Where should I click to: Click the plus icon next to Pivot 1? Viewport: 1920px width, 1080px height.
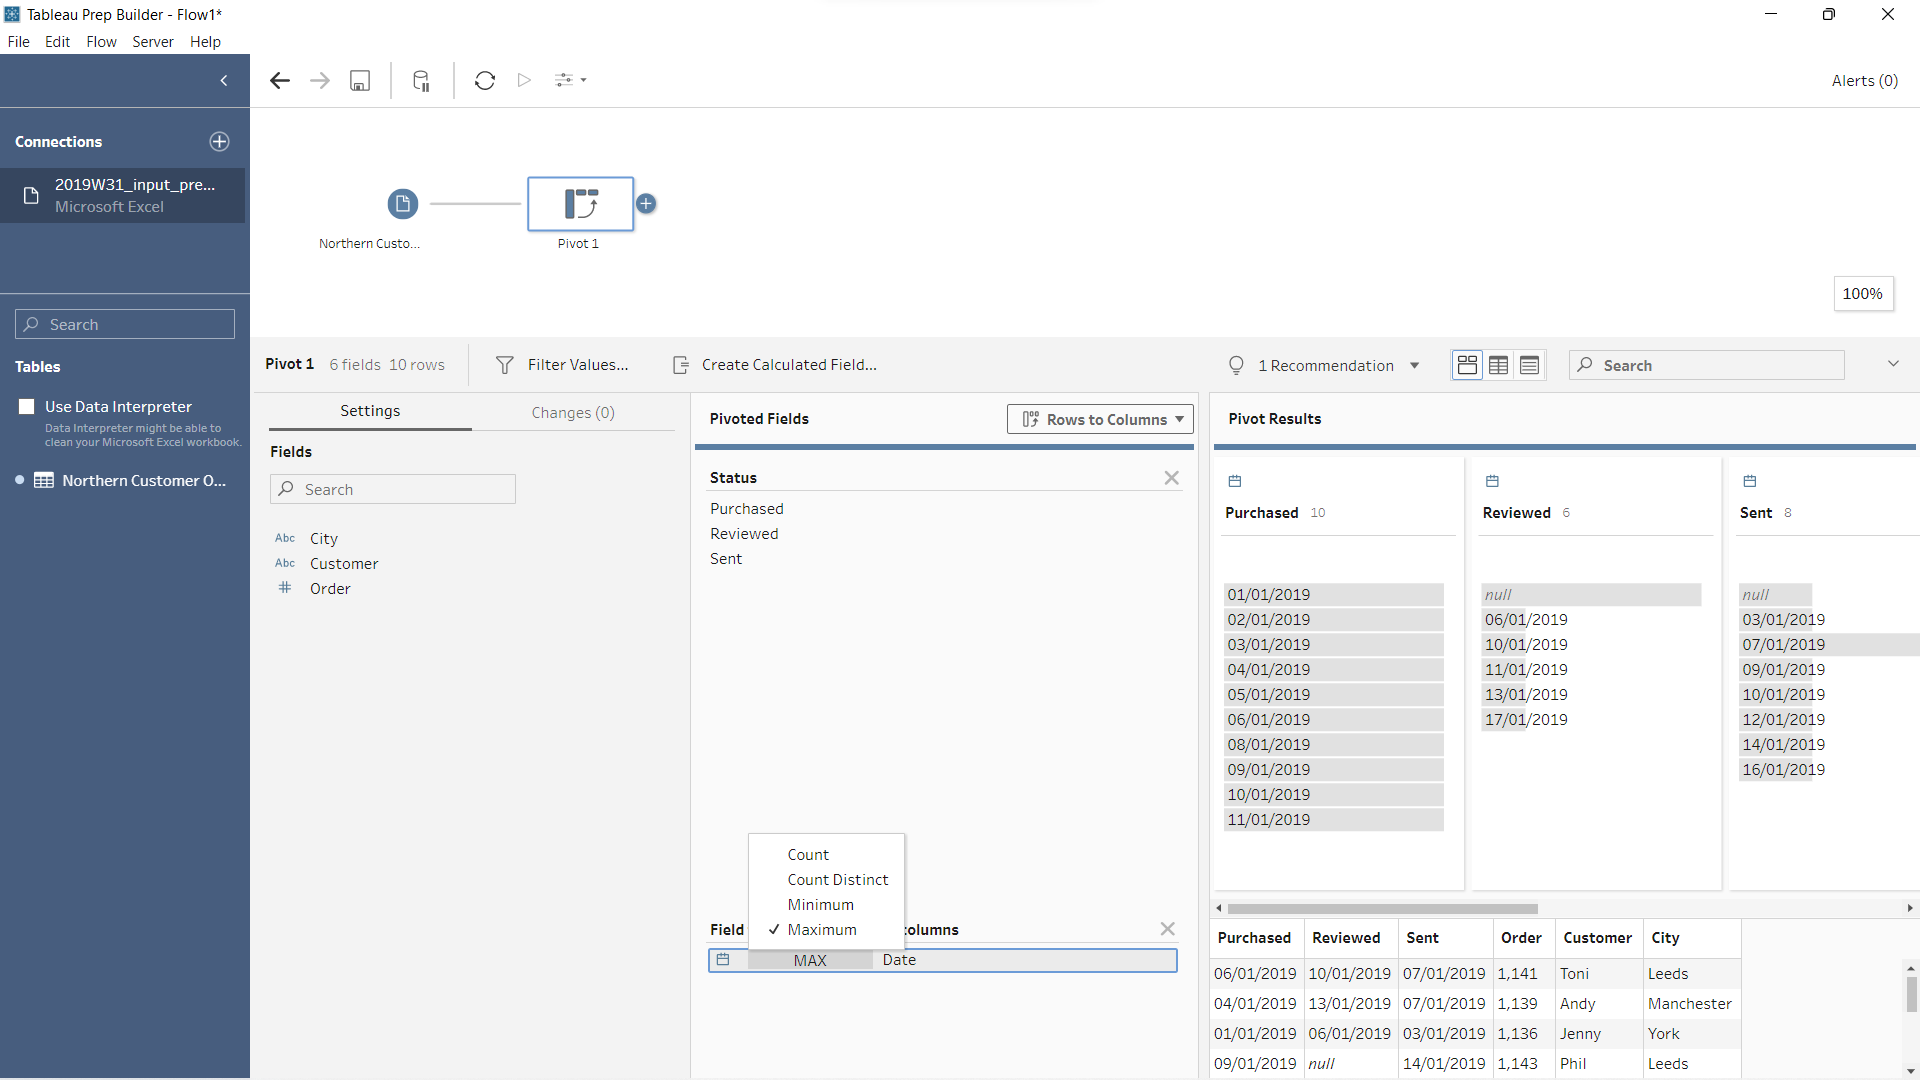646,204
